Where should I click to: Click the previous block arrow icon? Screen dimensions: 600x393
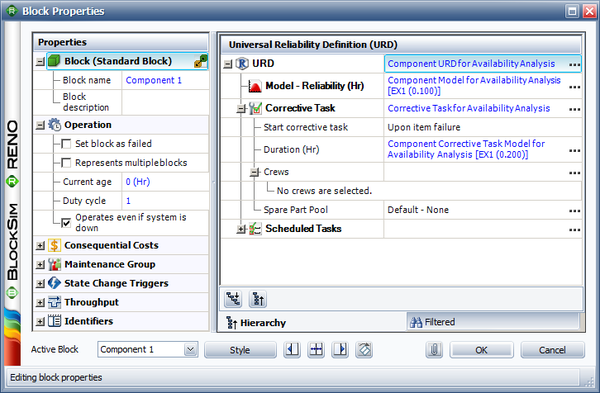pyautogui.click(x=292, y=349)
